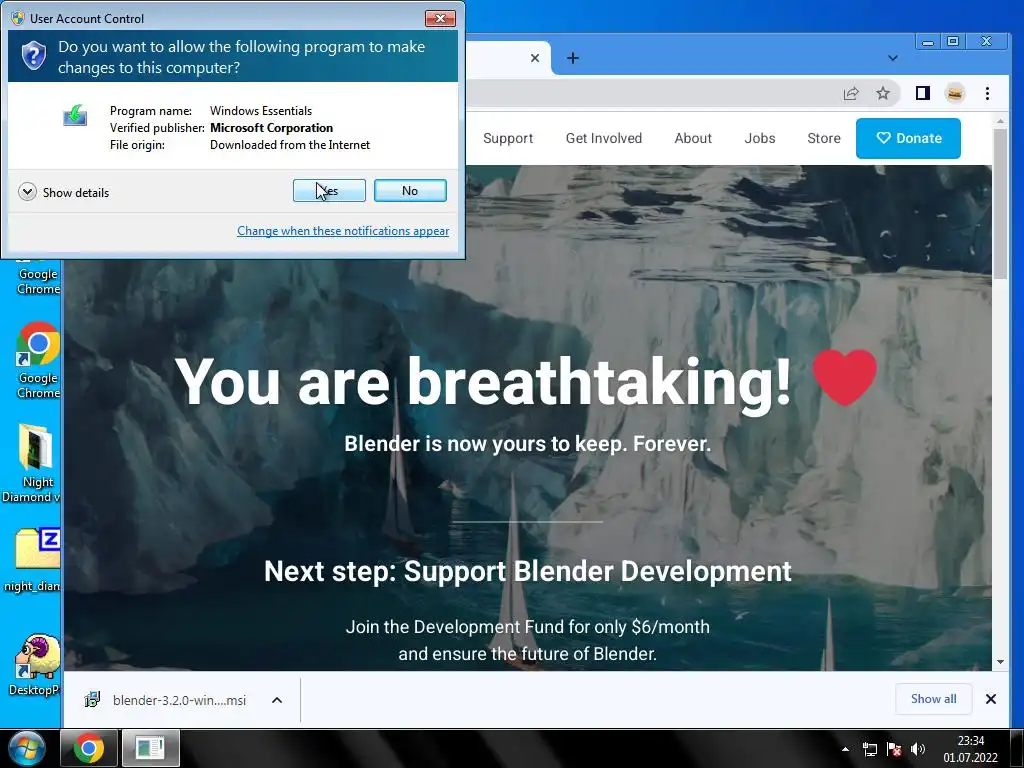Click the Windows Essentials installer program icon
This screenshot has height=768, width=1024.
[x=75, y=116]
